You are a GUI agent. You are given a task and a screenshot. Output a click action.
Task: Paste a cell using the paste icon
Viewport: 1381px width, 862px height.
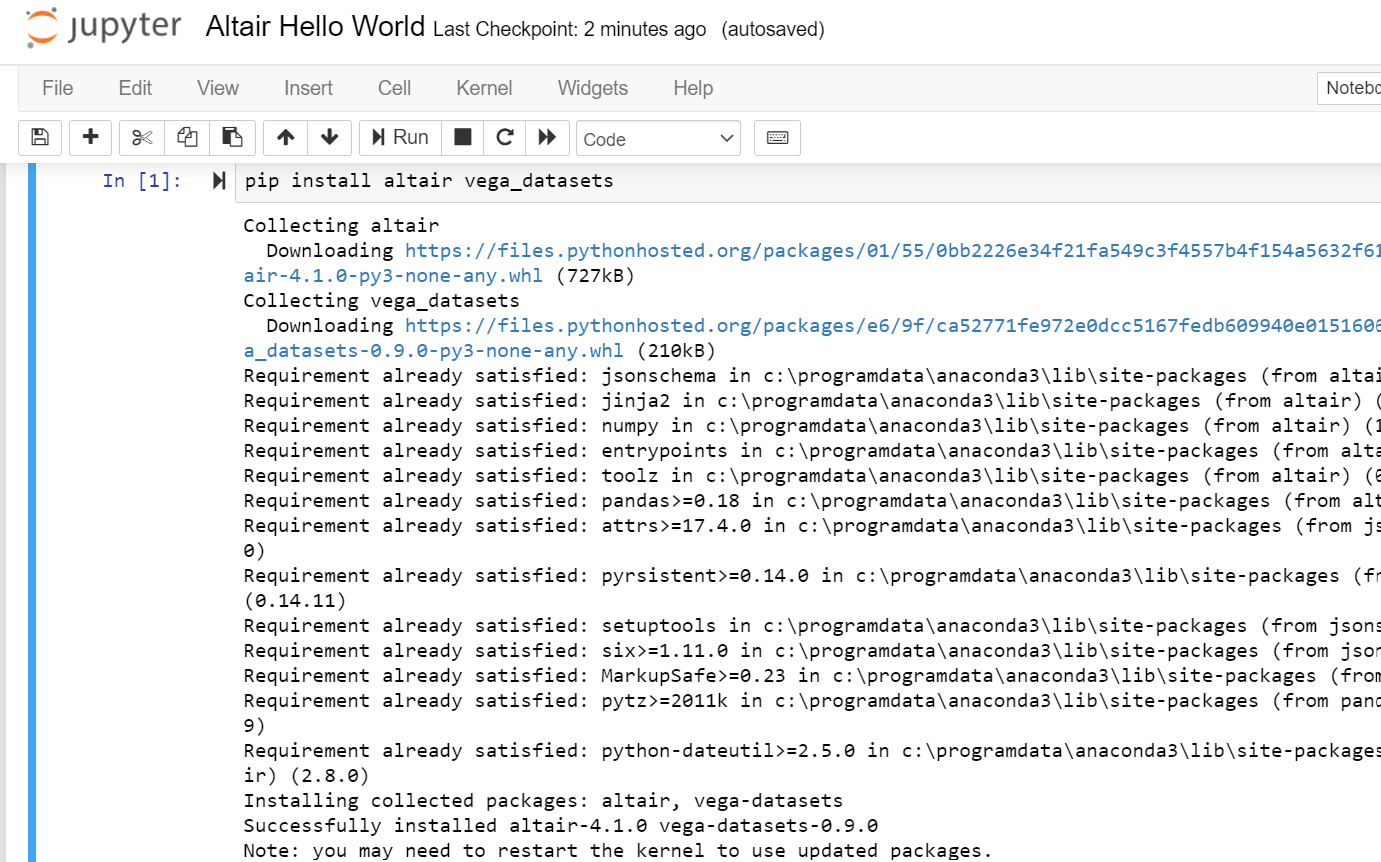(234, 137)
